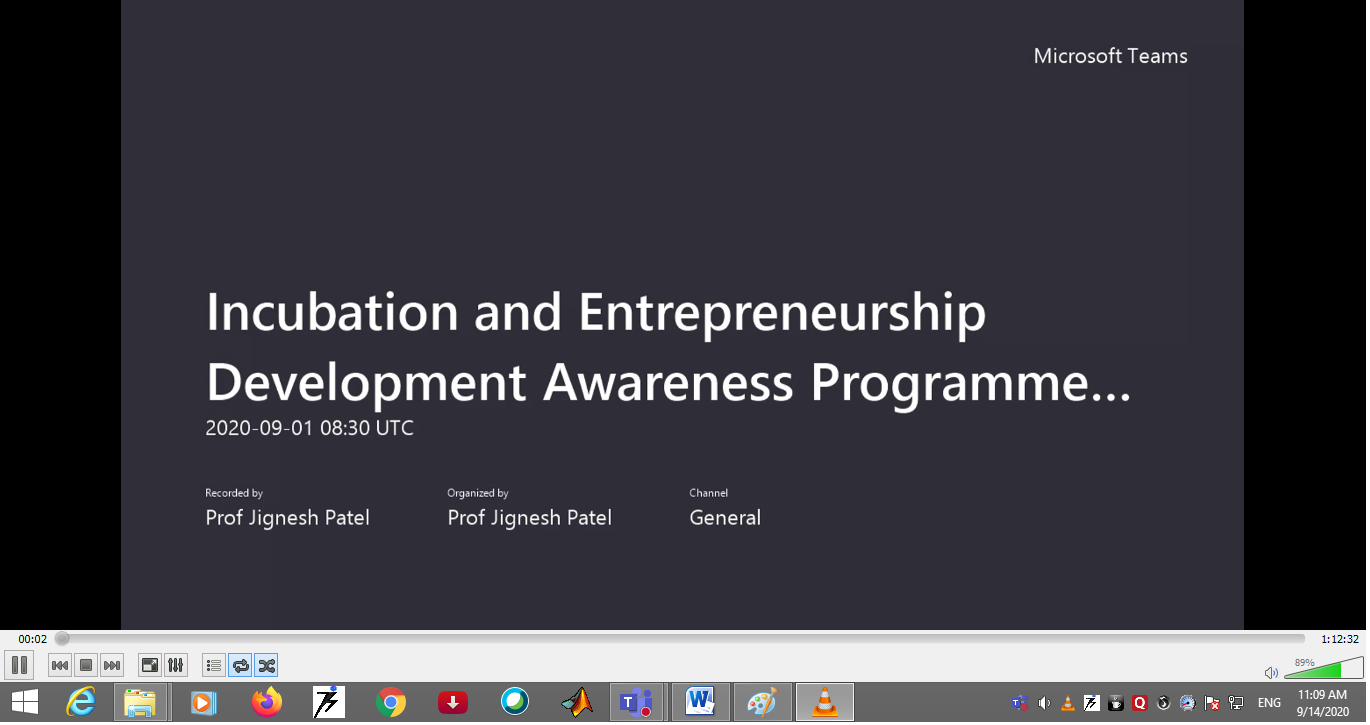Pause the video with the pause button
Screen dimensions: 1370x725
click(x=19, y=665)
